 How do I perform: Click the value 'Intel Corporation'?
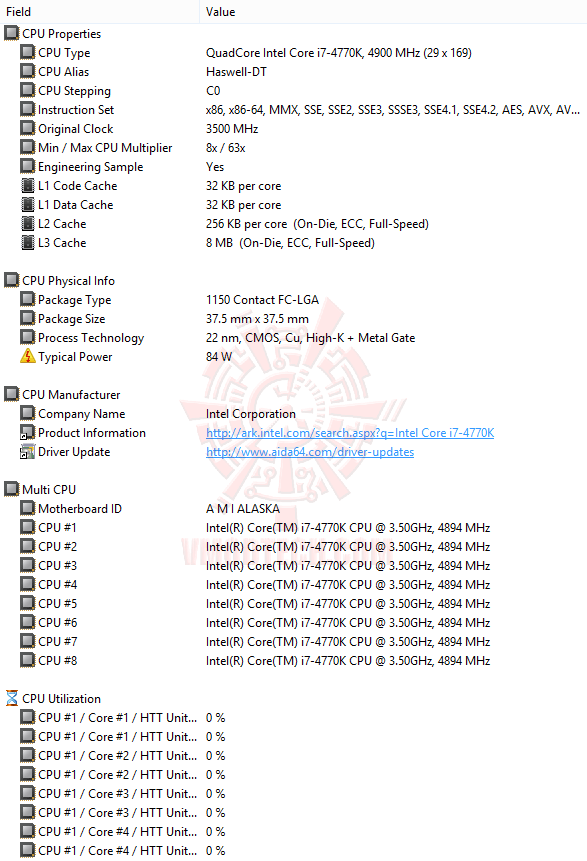(x=250, y=414)
